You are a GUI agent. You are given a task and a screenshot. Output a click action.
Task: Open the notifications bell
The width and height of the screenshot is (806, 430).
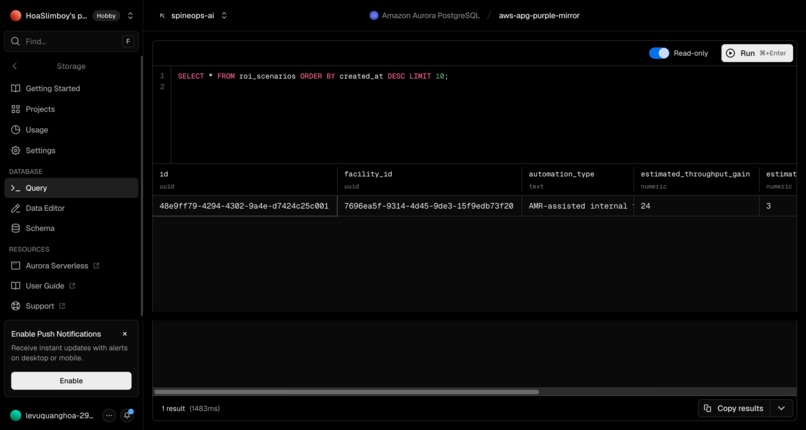pos(127,415)
